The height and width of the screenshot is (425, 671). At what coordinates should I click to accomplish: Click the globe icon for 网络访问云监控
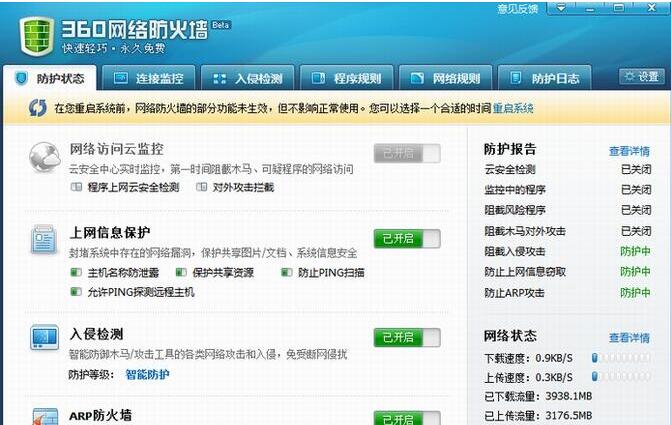(x=45, y=158)
